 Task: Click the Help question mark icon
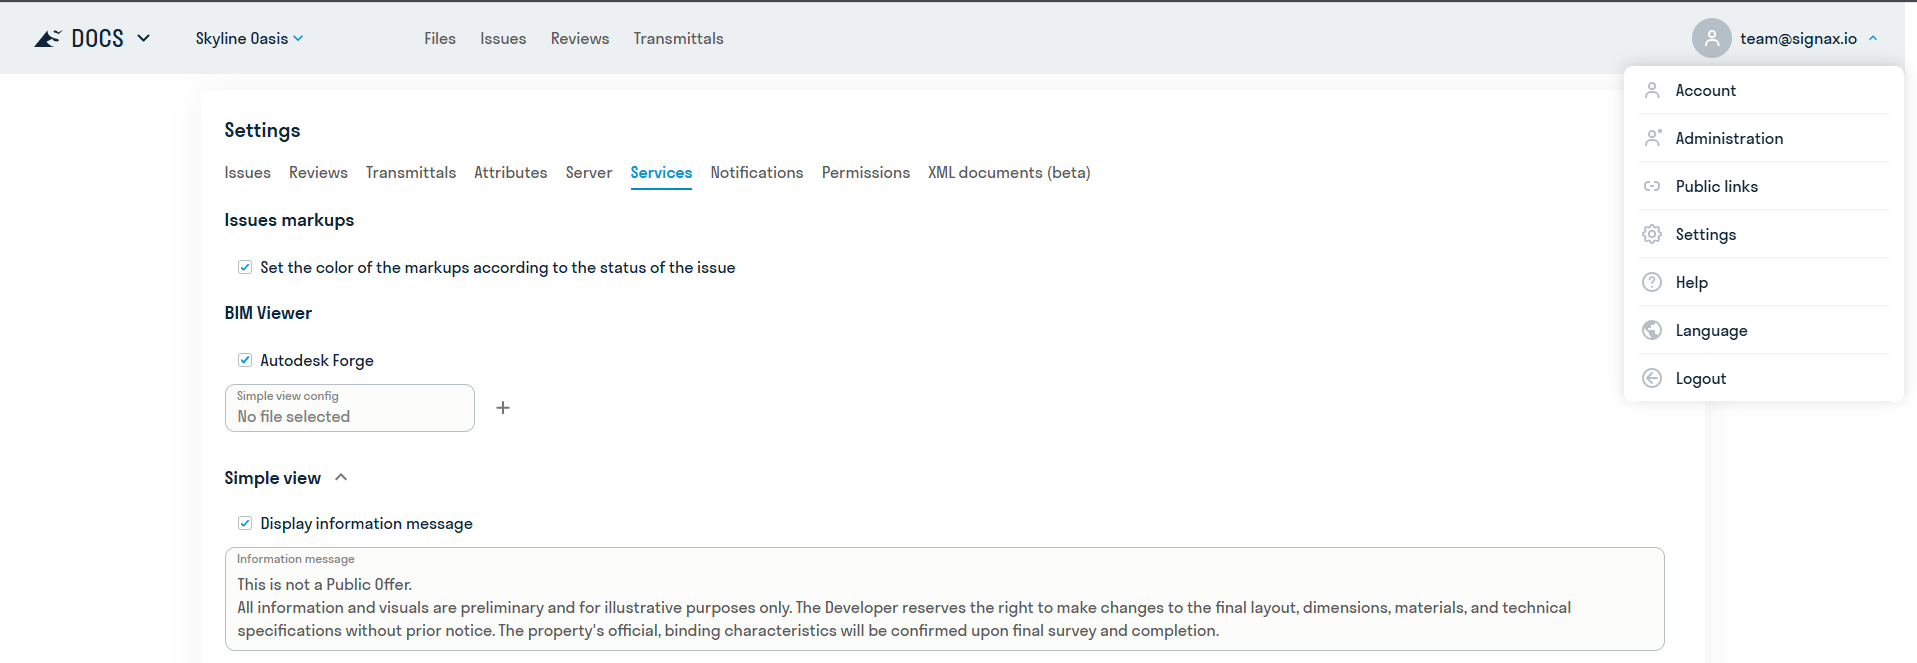click(x=1652, y=282)
